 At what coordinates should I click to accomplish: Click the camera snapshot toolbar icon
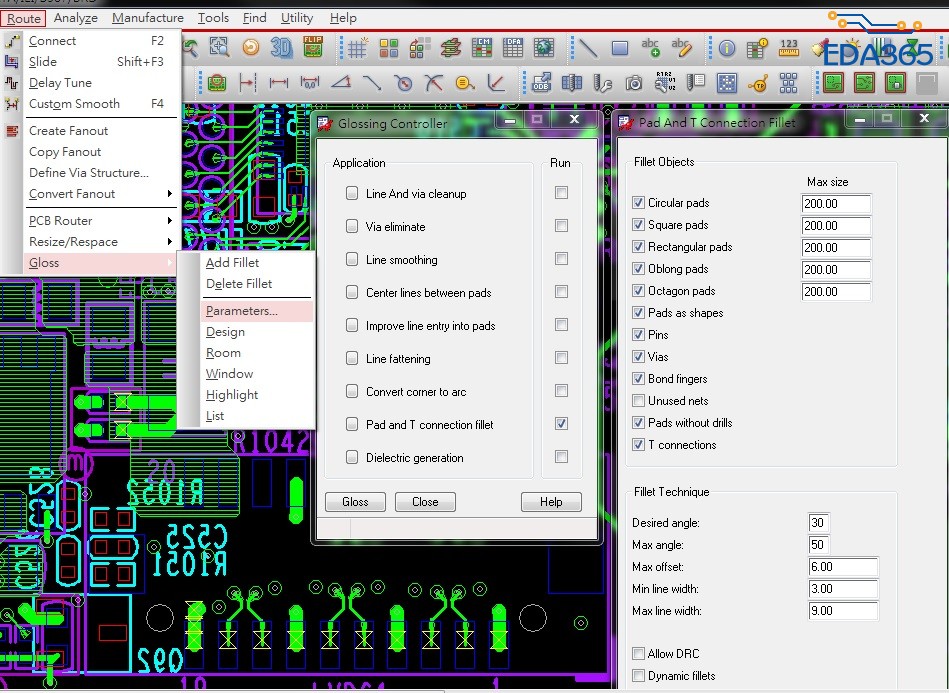click(634, 82)
